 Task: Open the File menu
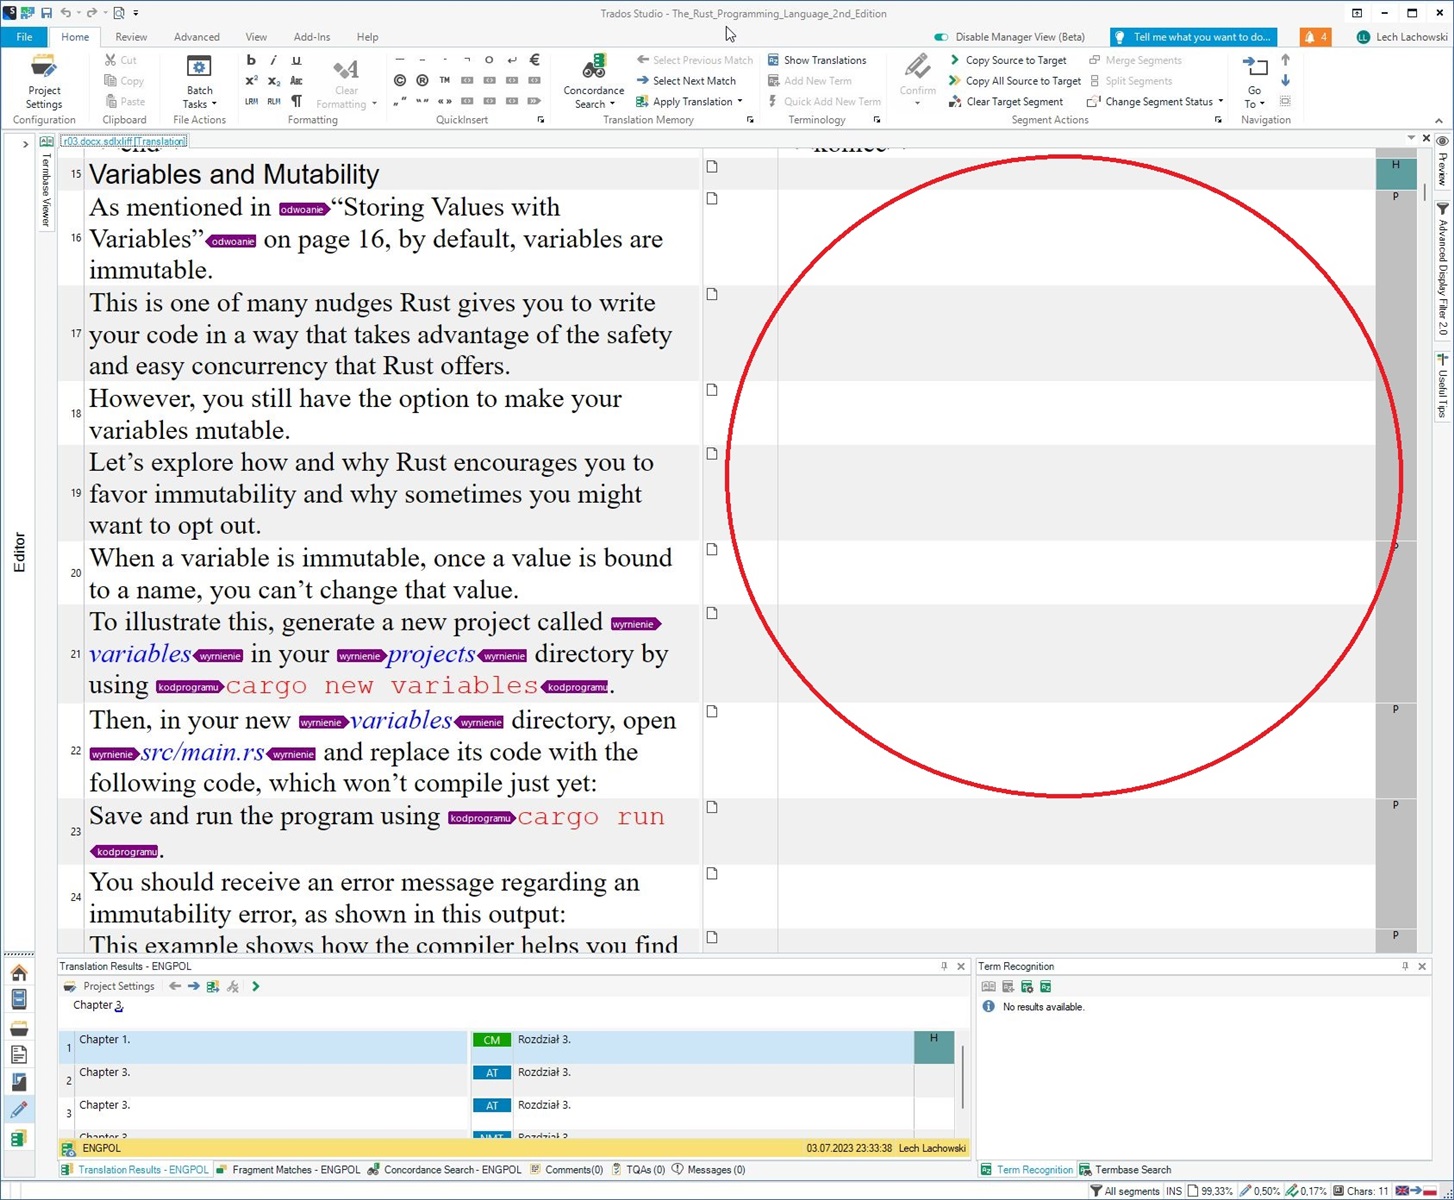(24, 37)
